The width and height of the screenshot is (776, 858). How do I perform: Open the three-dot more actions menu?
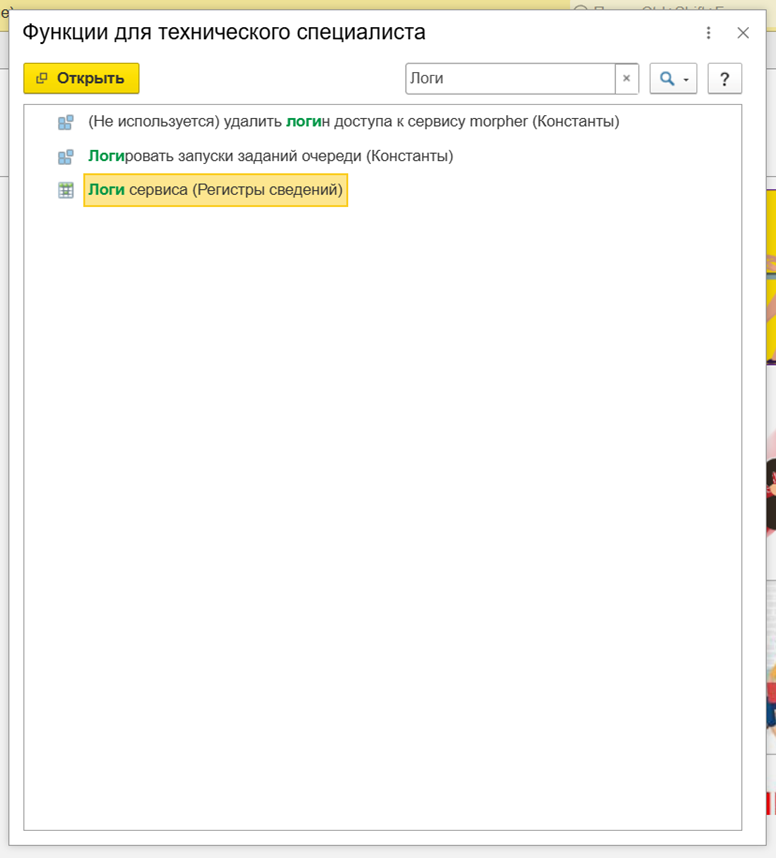point(709,33)
